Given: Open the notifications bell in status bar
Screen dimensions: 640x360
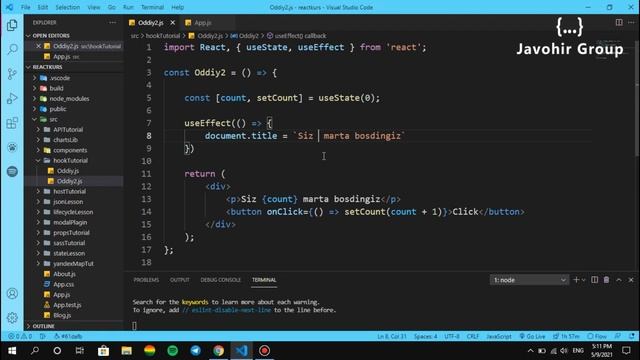Looking at the screenshot, I should pyautogui.click(x=631, y=336).
